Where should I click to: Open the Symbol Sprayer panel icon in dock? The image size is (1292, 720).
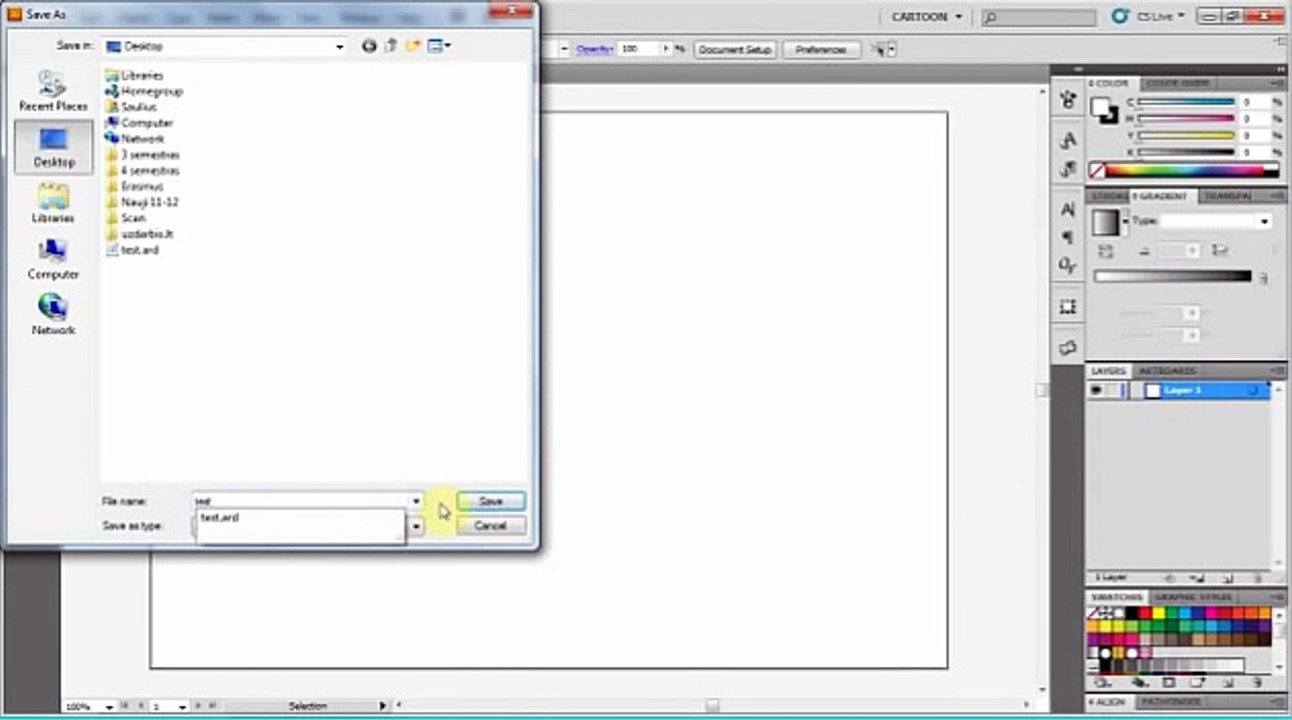coord(1068,98)
